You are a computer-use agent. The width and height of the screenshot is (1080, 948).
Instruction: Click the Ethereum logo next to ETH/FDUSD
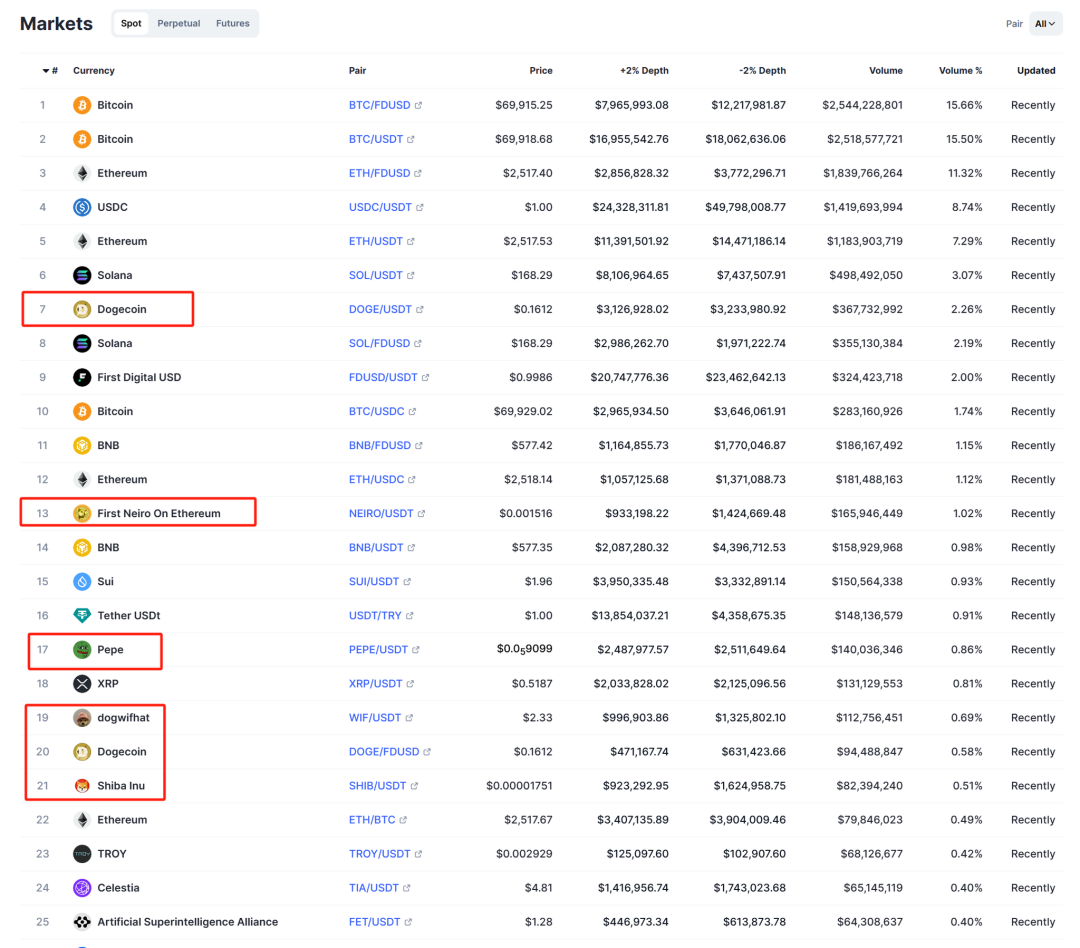80,173
